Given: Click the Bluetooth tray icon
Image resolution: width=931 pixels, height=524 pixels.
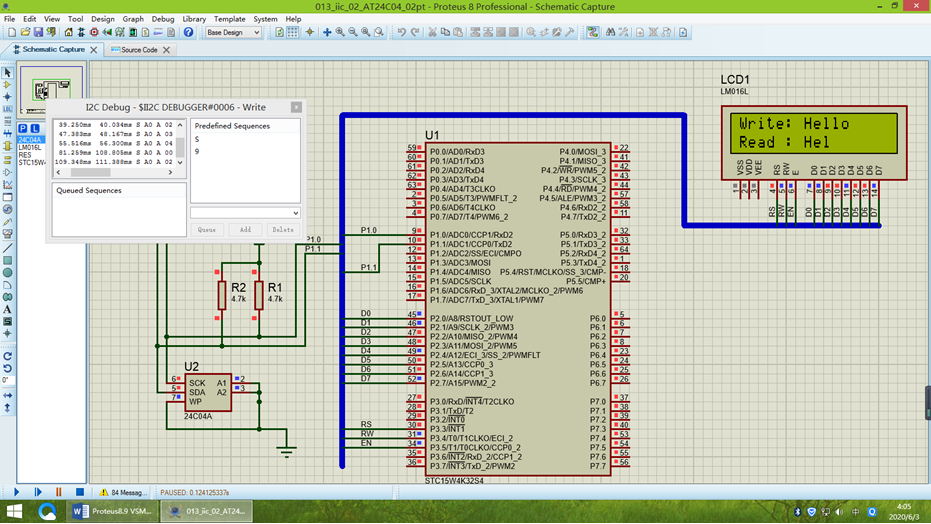Looking at the screenshot, I should click(x=797, y=512).
